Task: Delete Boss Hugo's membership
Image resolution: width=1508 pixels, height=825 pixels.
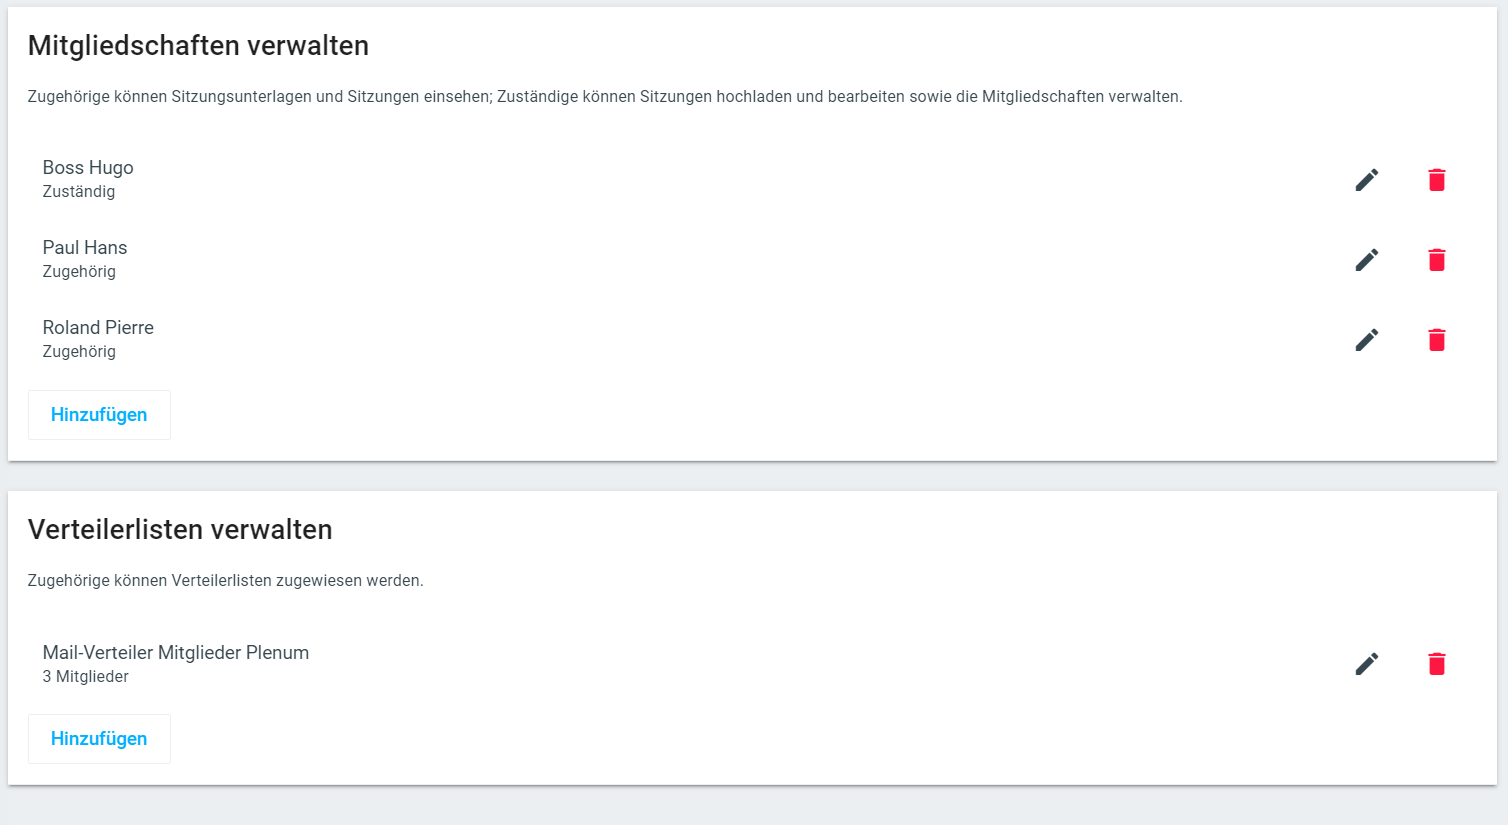Action: (x=1436, y=180)
